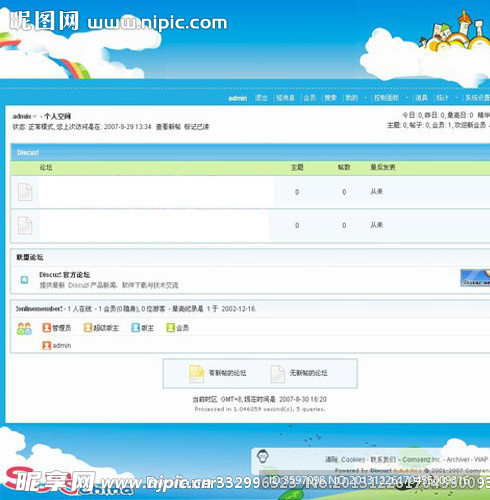Click the 退出 logout link
This screenshot has width=490, height=500.
(261, 98)
